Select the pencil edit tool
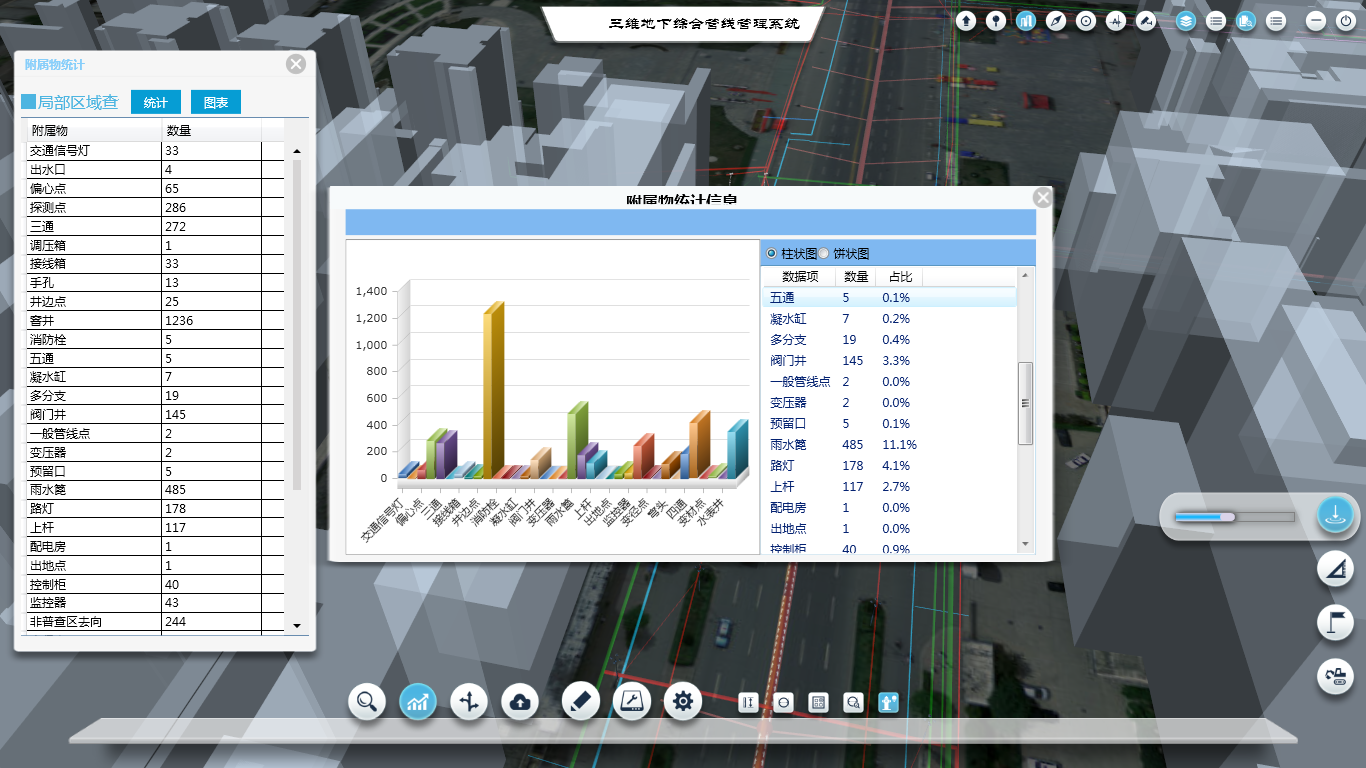This screenshot has height=768, width=1366. pos(581,702)
